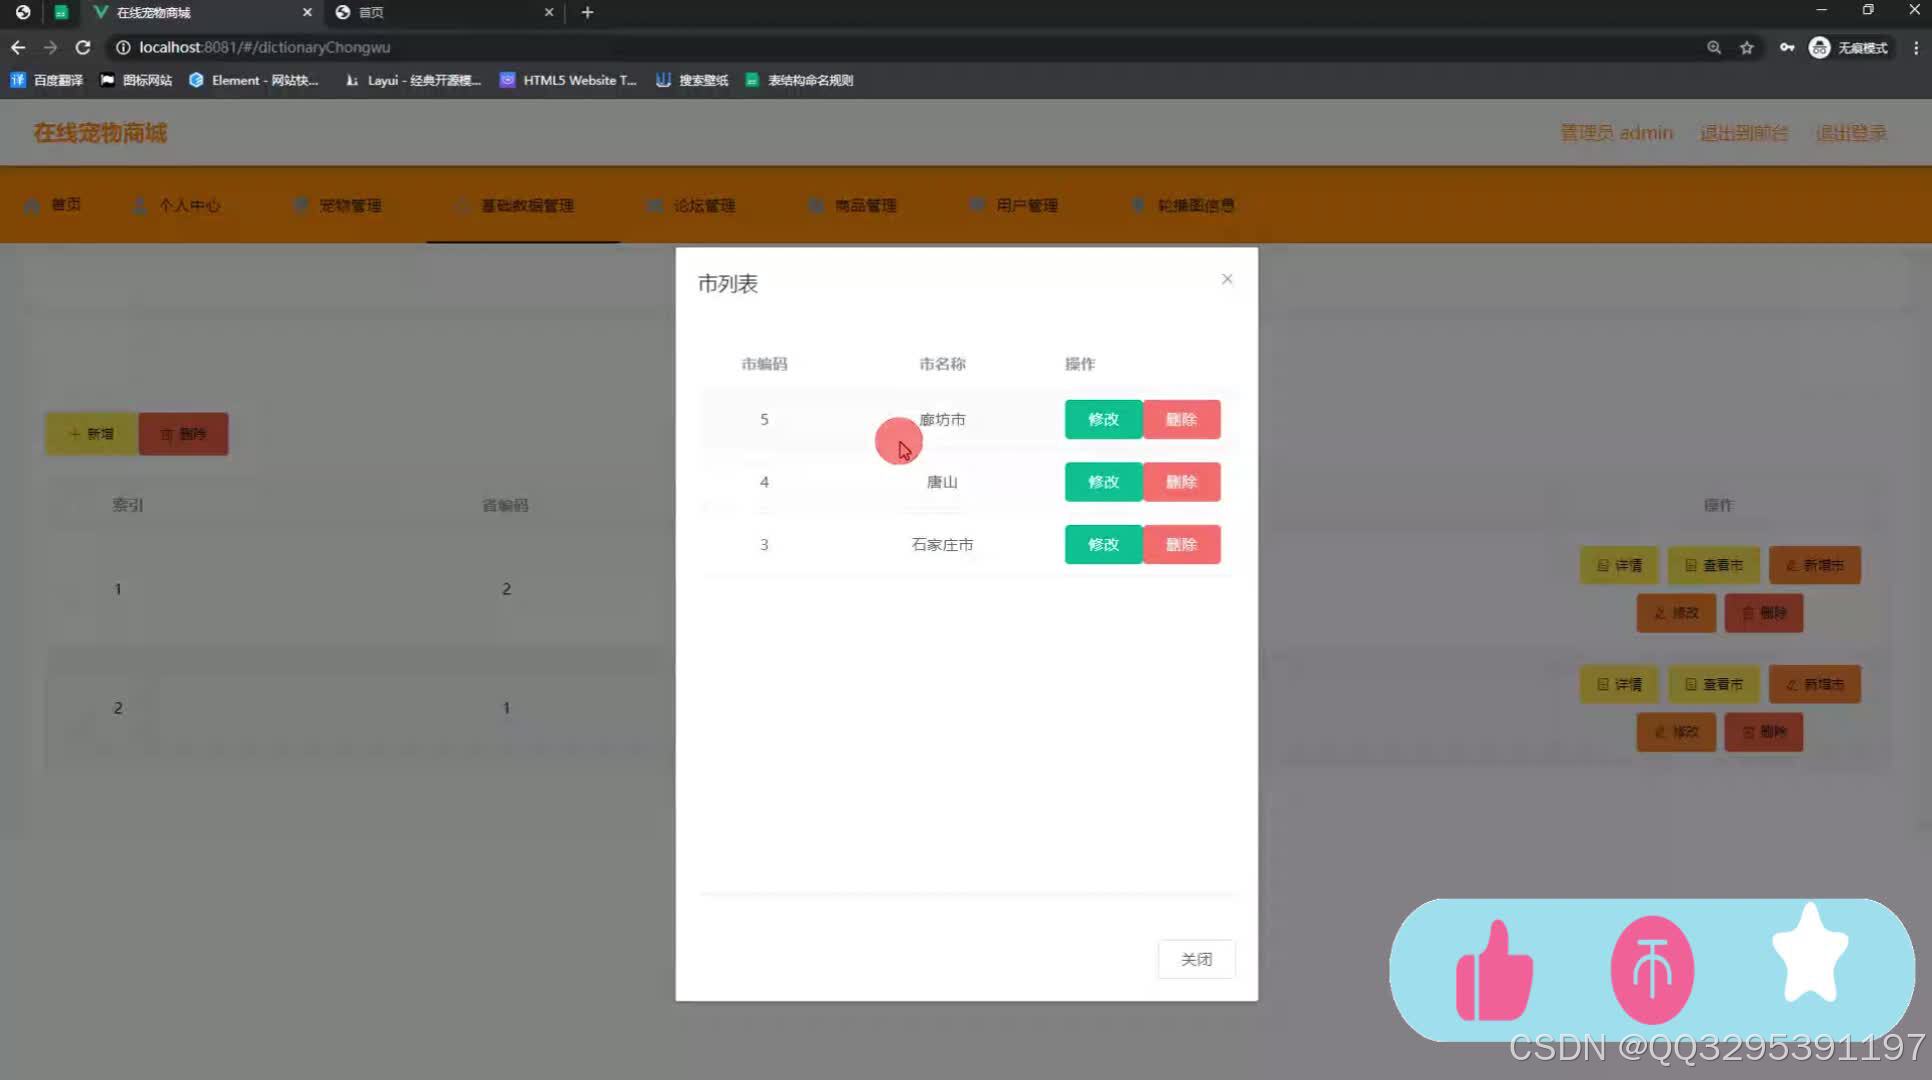
Task: Open the 轮播图信息 menu
Action: point(1183,205)
